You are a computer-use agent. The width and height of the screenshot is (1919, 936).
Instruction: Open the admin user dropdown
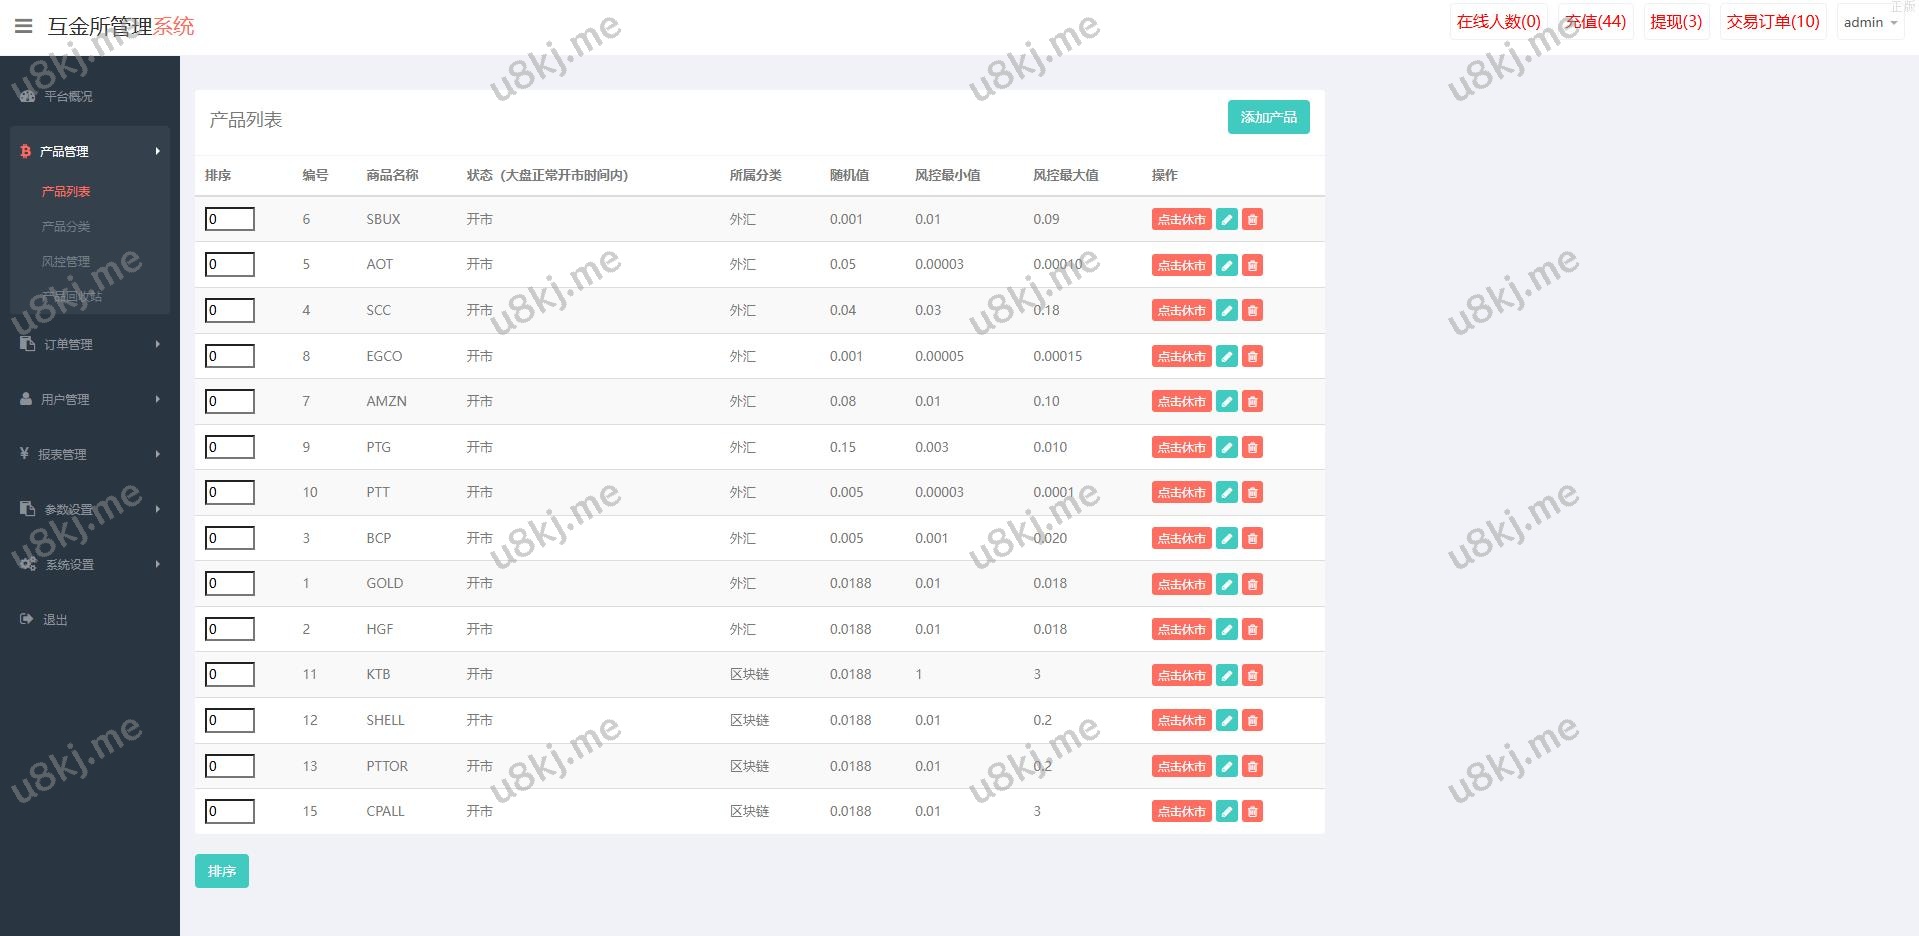click(x=1870, y=22)
